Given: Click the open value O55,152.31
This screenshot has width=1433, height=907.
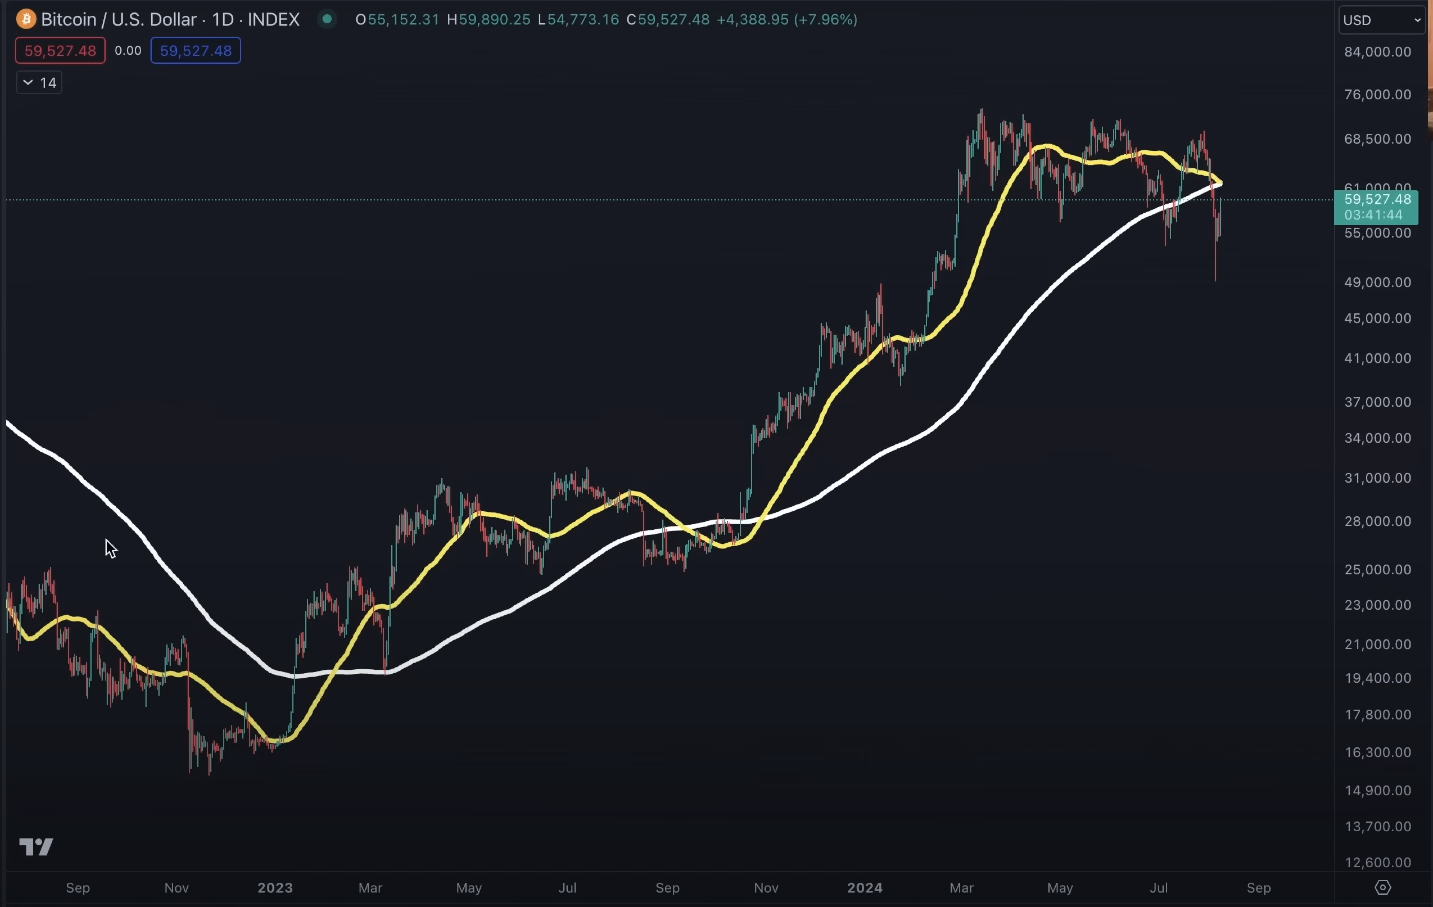Looking at the screenshot, I should (397, 19).
